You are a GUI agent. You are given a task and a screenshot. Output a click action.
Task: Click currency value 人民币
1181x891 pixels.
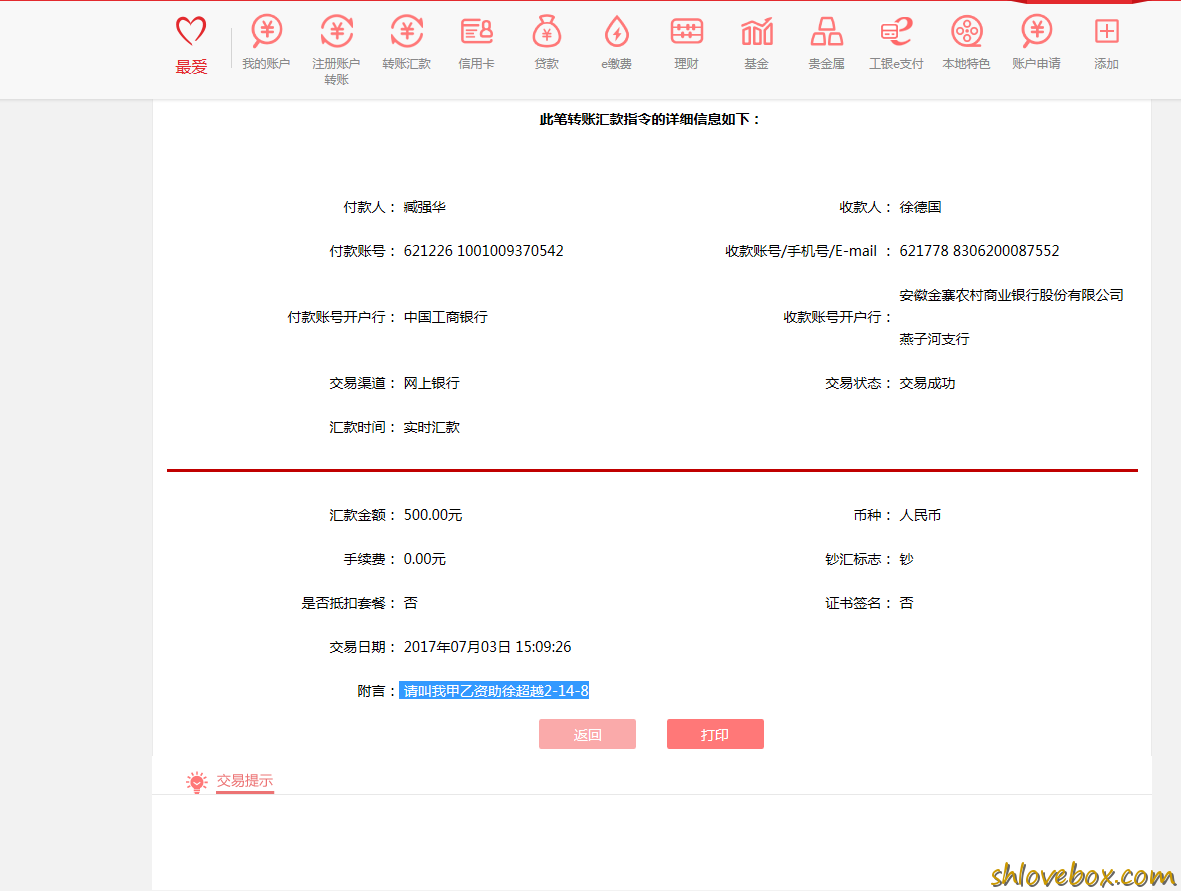pyautogui.click(x=920, y=515)
